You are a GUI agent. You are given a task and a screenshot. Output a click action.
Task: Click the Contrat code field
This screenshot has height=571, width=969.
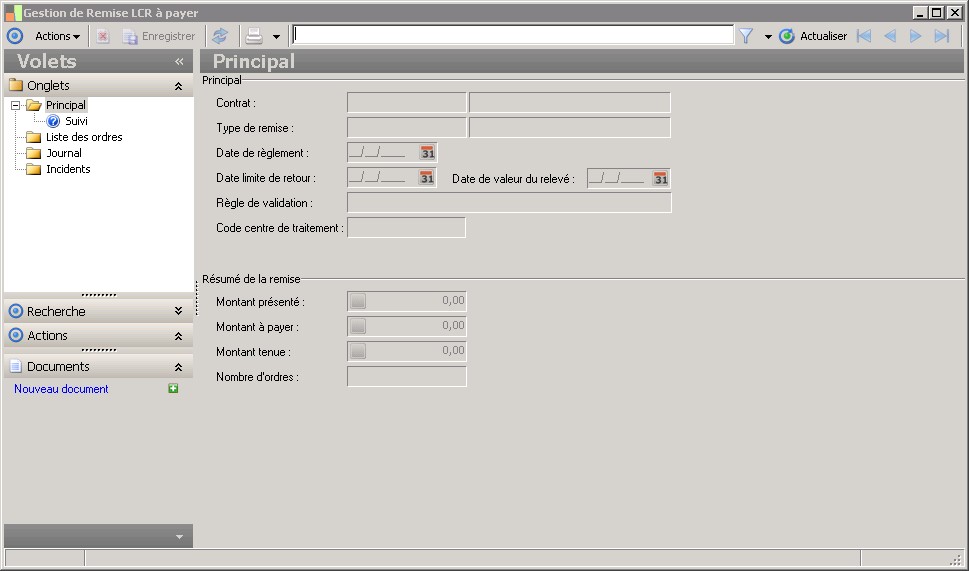click(x=407, y=103)
